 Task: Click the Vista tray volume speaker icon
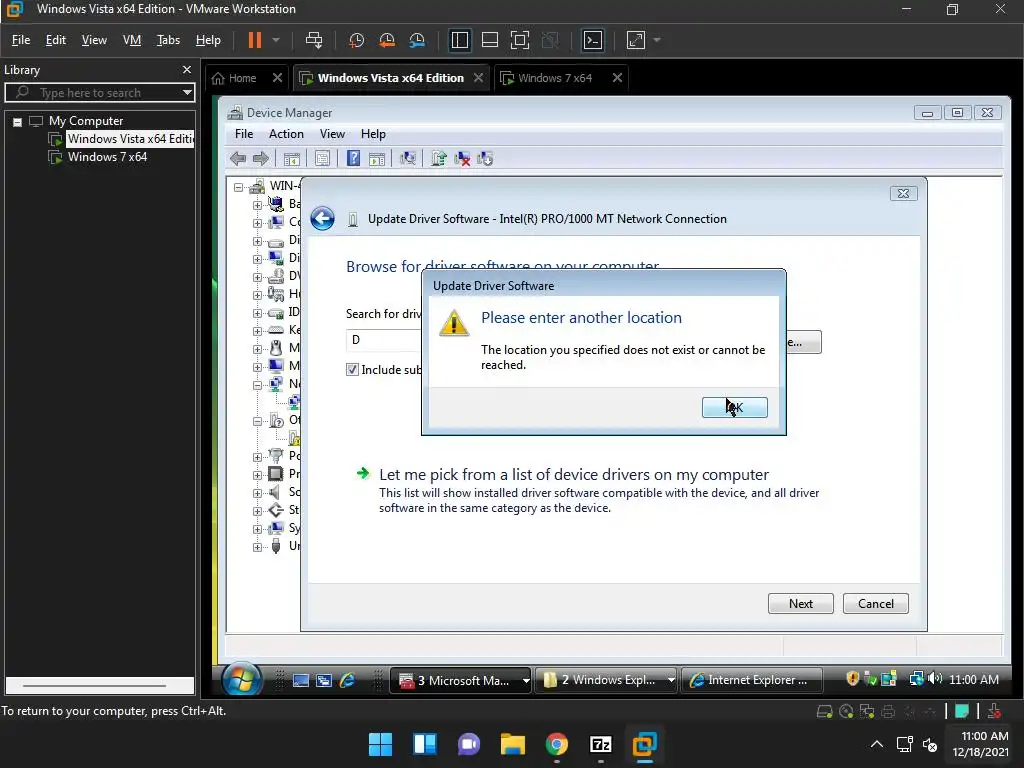click(935, 679)
